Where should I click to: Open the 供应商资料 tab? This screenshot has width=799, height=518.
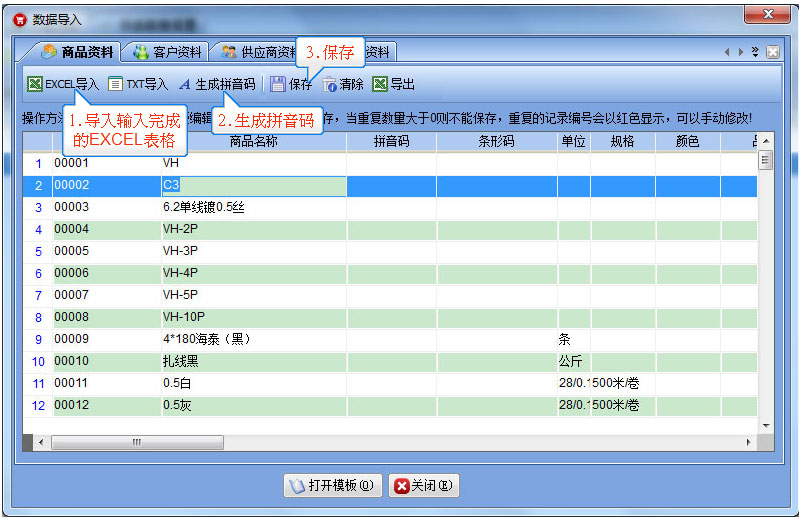click(x=260, y=52)
